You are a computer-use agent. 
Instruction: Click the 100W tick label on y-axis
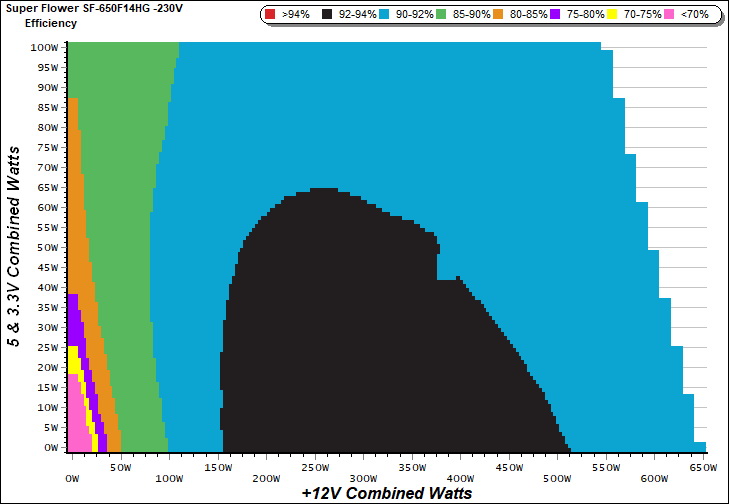(44, 47)
